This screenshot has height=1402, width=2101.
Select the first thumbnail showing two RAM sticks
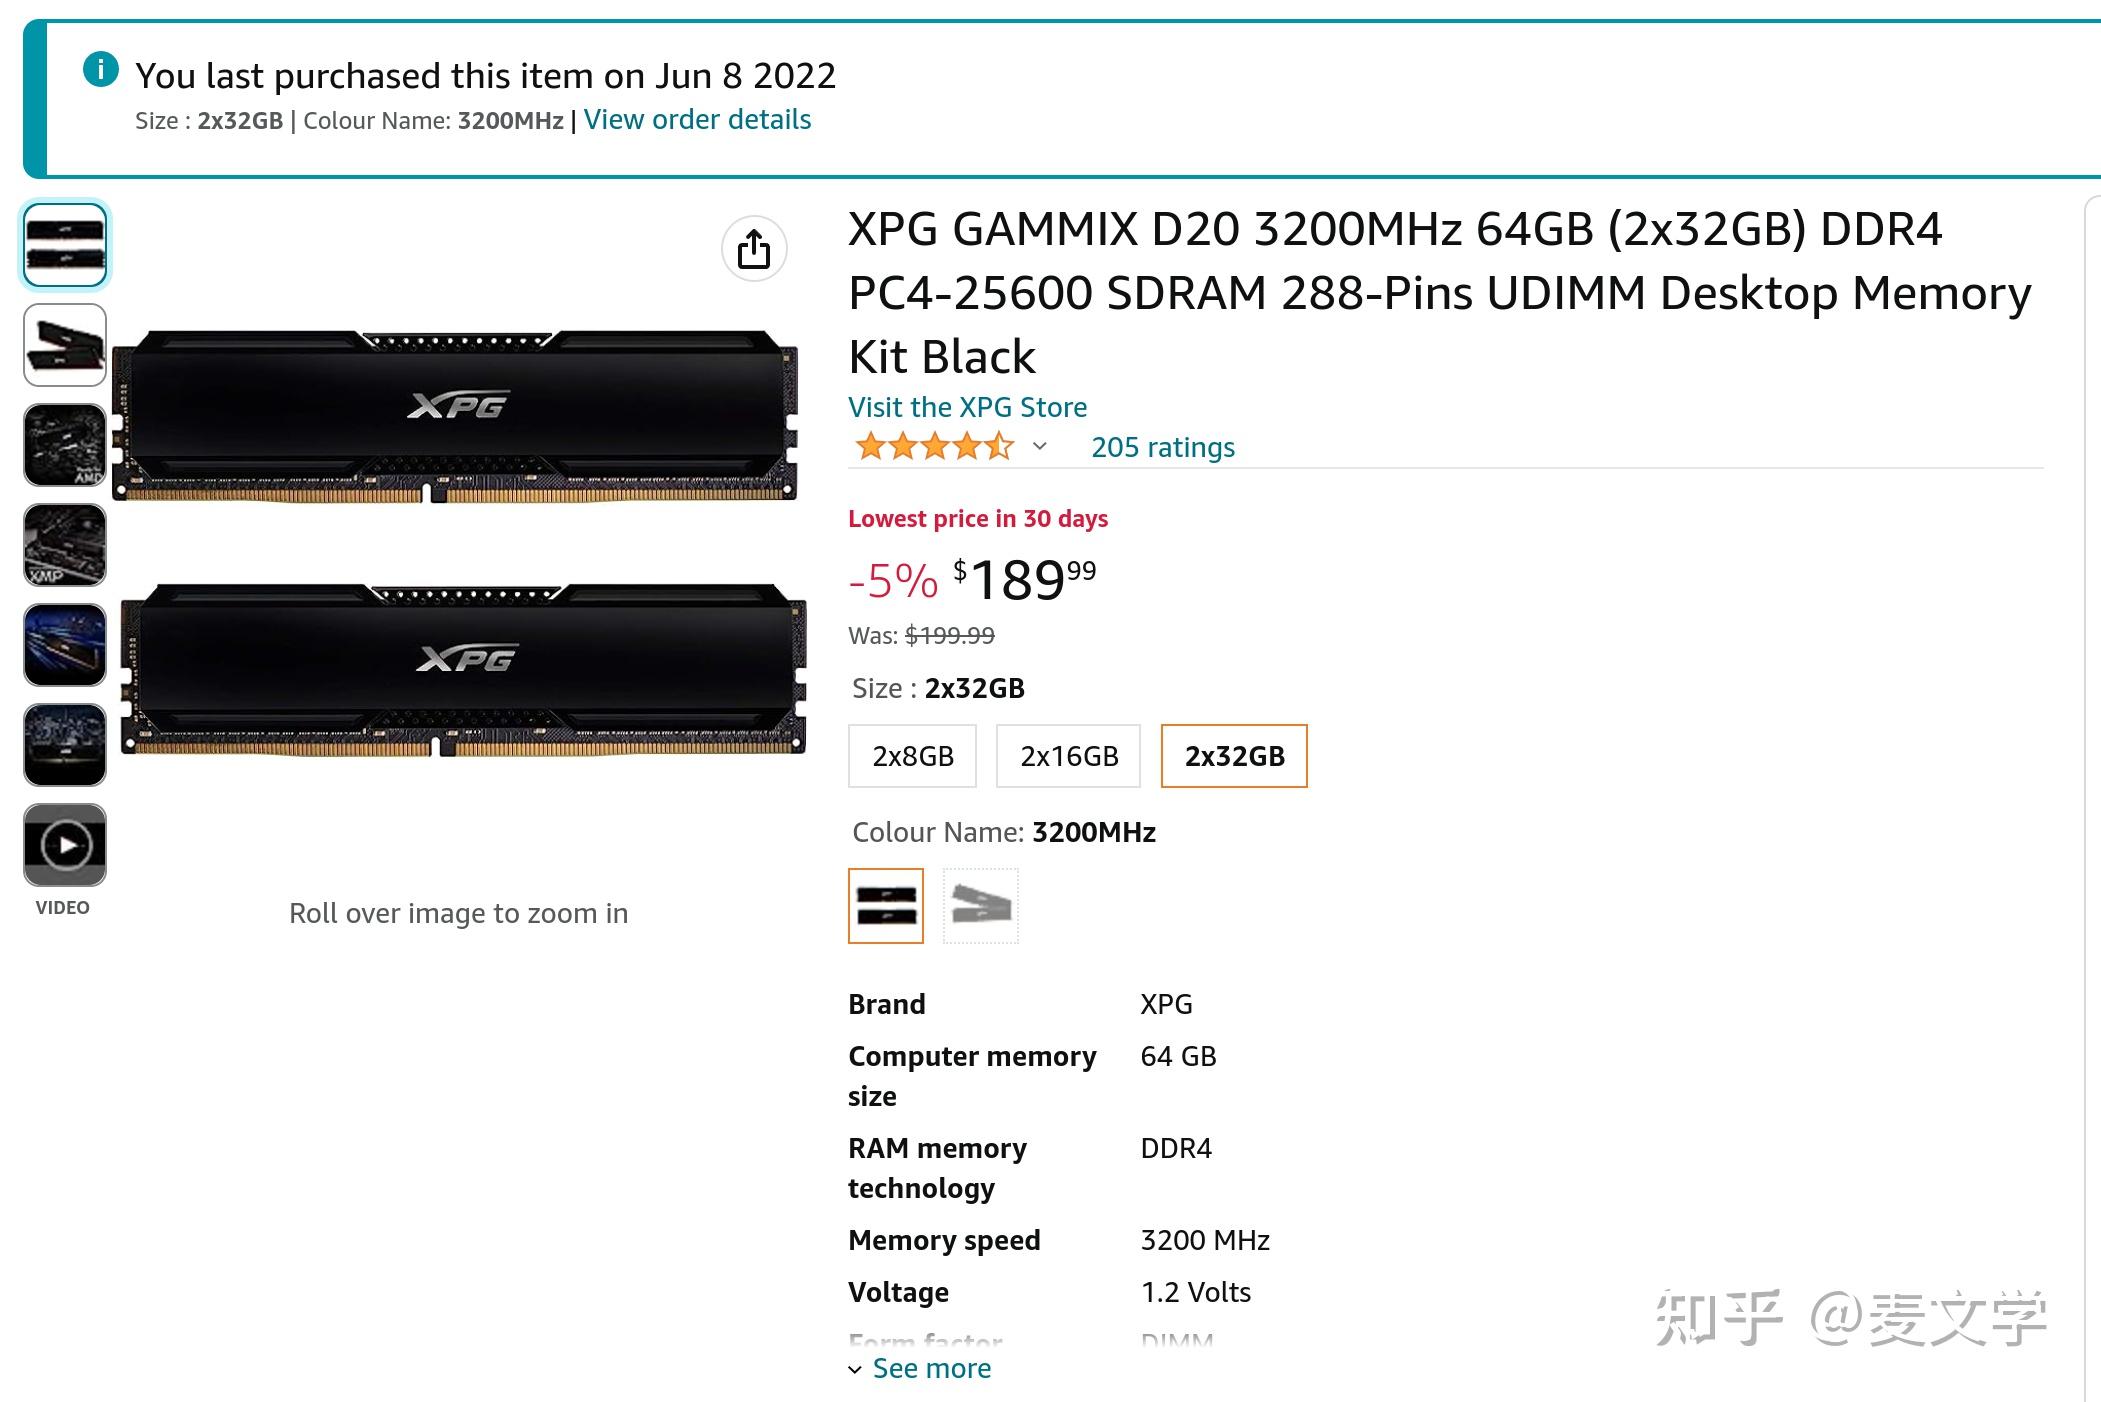pos(65,245)
